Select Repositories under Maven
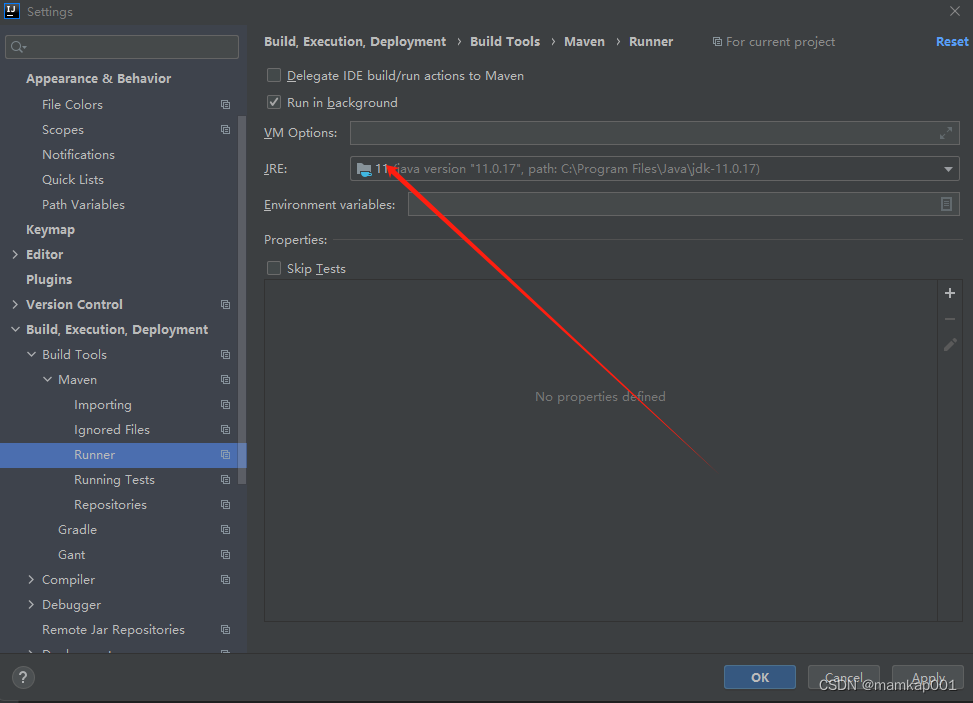Viewport: 973px width, 703px height. (x=110, y=505)
